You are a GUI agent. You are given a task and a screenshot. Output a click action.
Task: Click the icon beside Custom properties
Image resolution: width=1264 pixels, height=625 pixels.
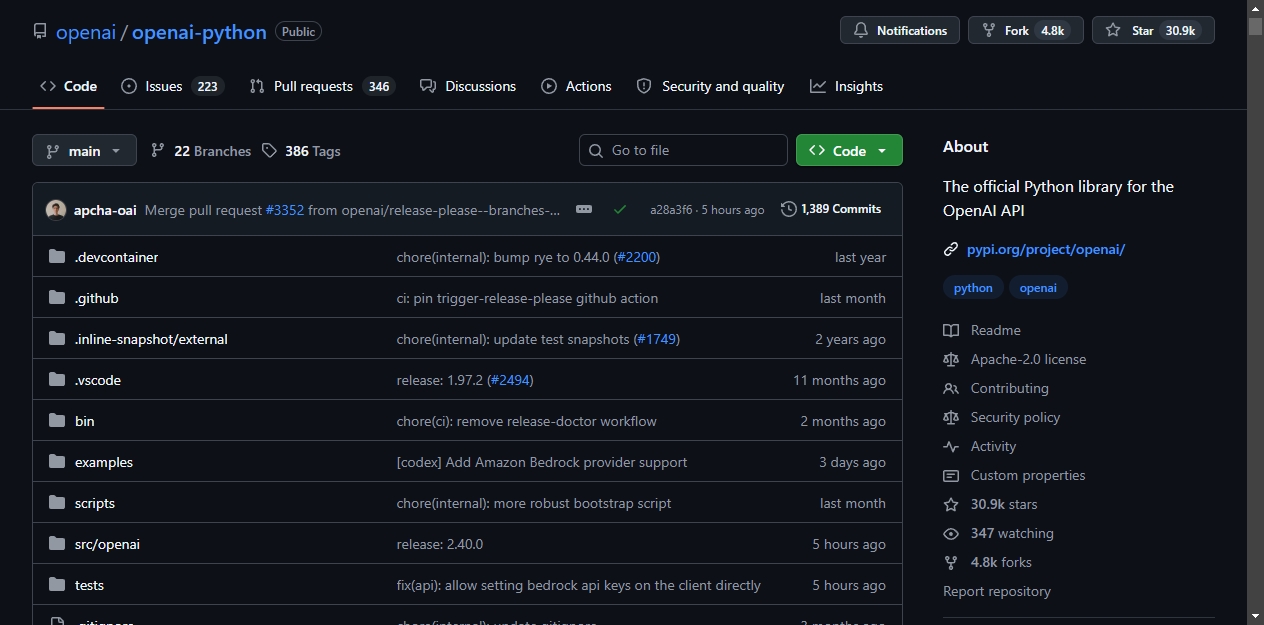tap(951, 475)
